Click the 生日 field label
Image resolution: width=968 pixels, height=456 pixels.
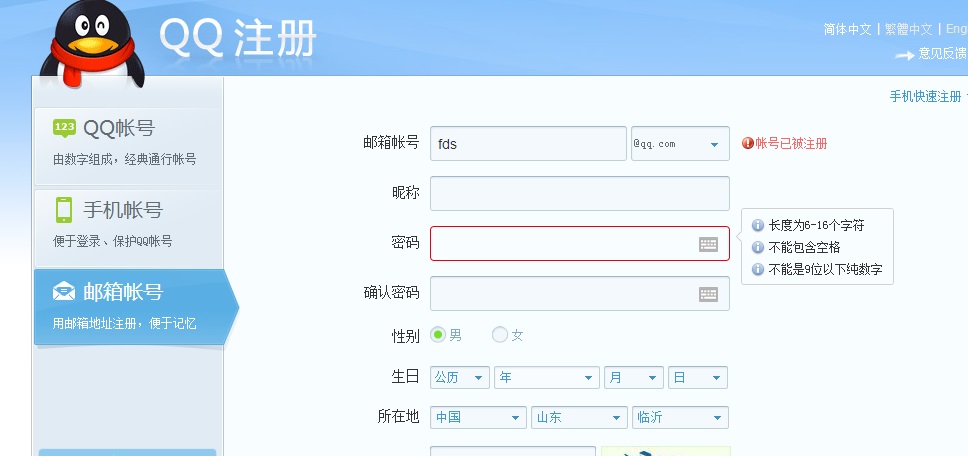point(406,376)
